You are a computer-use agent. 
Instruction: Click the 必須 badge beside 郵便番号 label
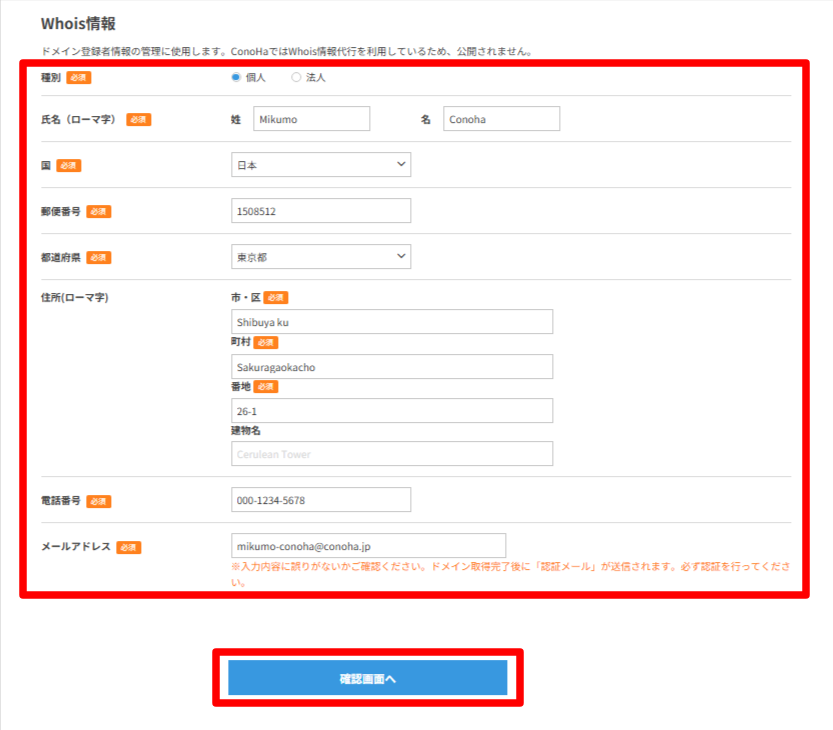point(98,211)
